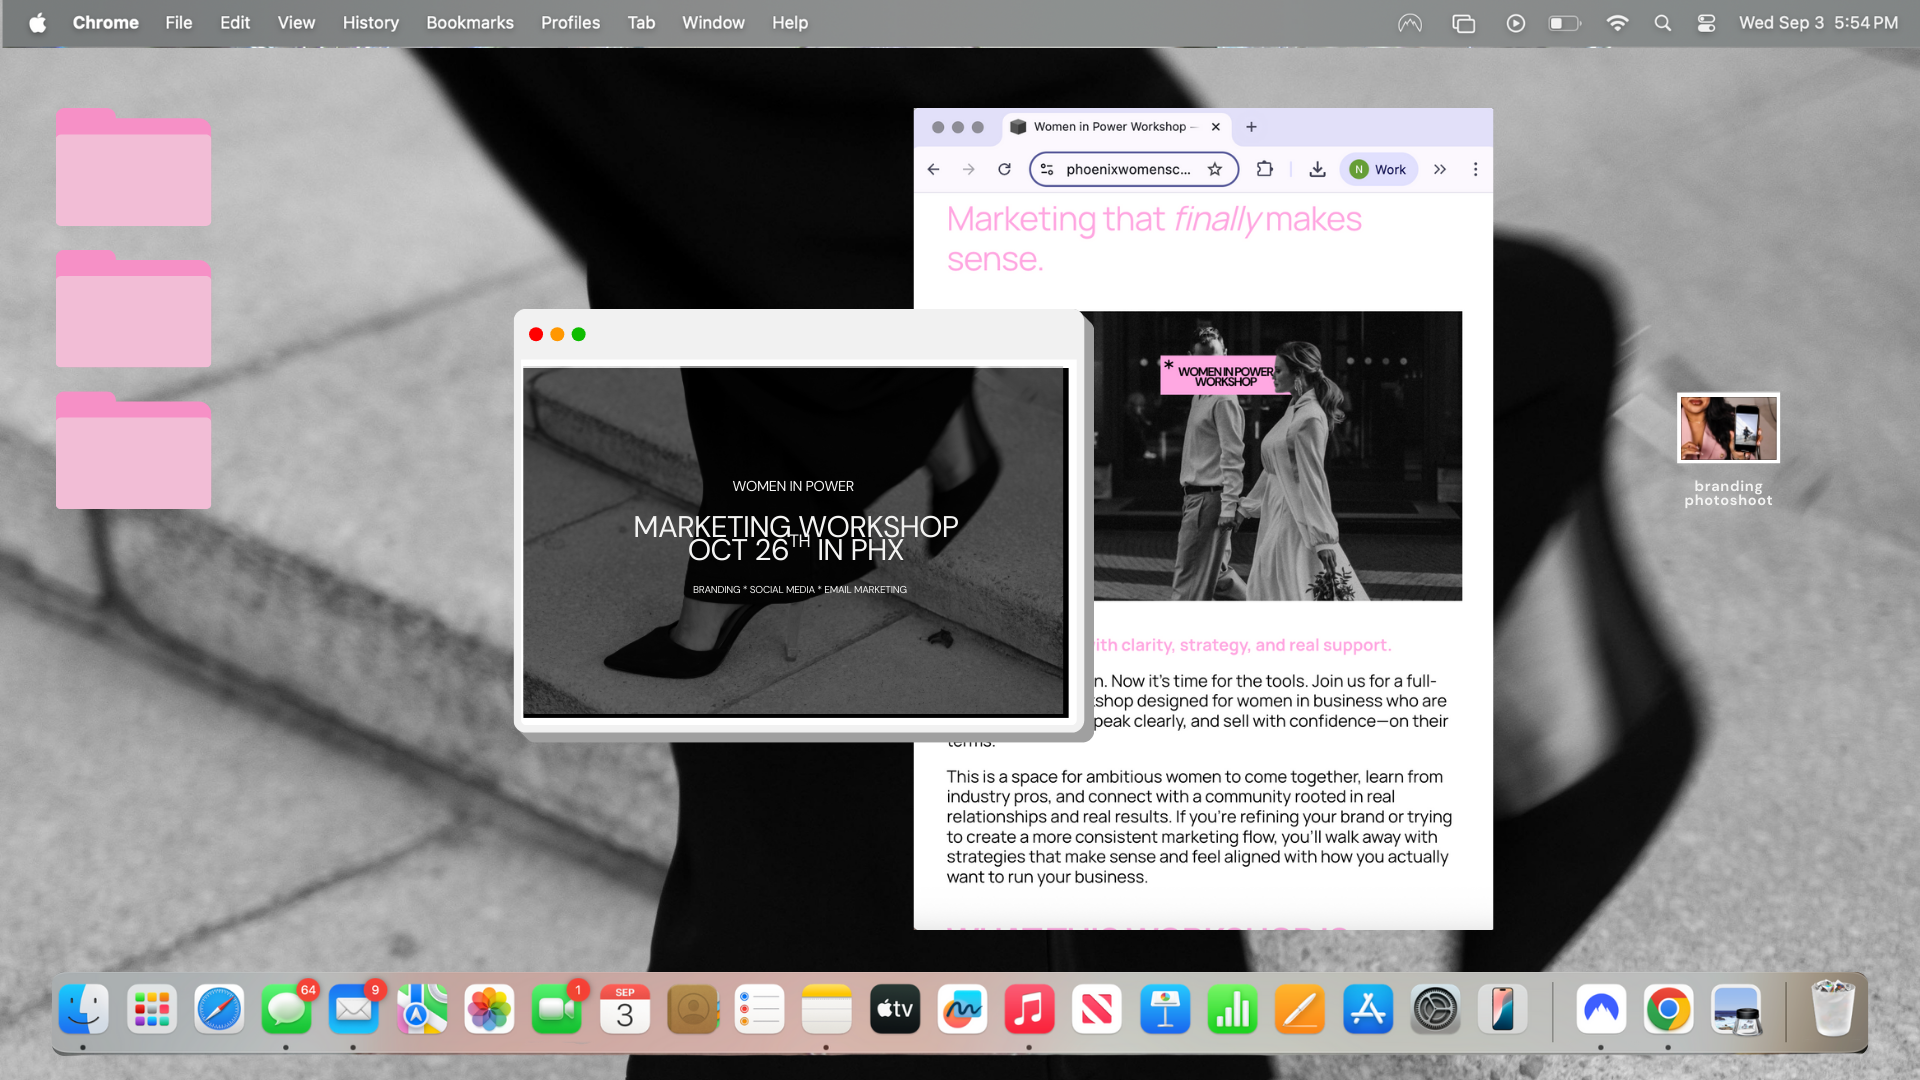Close the Women in Power Workshop tab
The image size is (1920, 1080).
tap(1215, 127)
